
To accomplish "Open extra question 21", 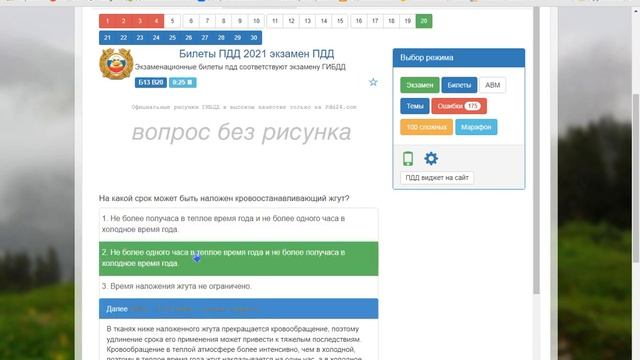I will tap(107, 38).
